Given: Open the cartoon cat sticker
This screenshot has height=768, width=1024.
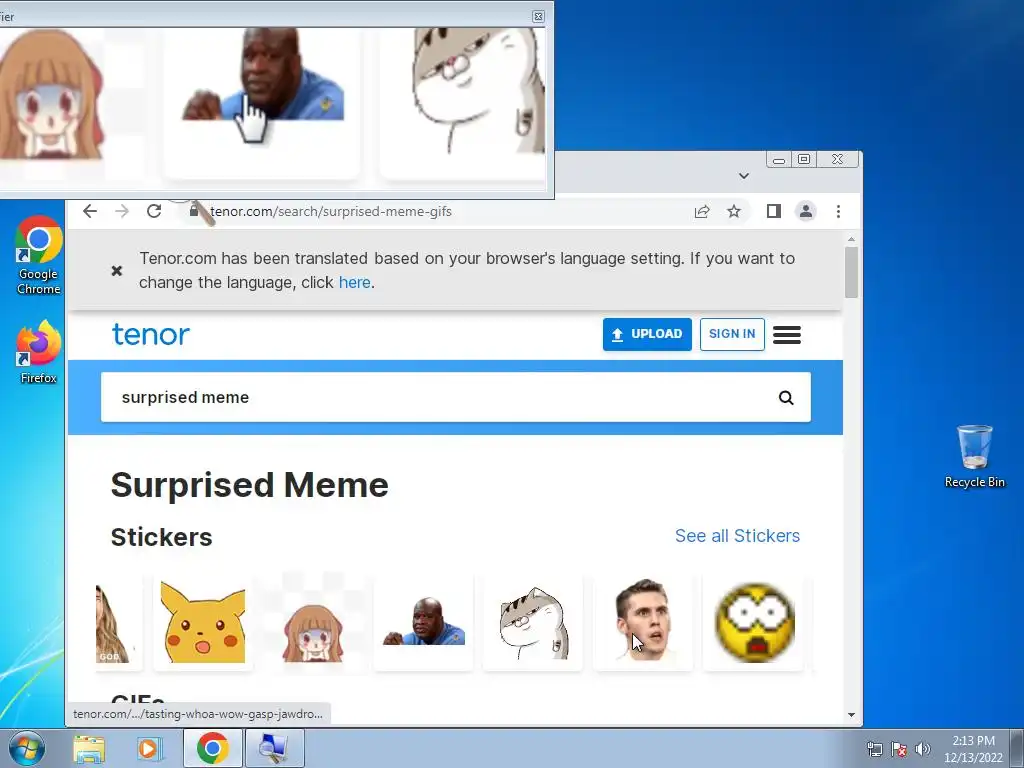Looking at the screenshot, I should 533,622.
